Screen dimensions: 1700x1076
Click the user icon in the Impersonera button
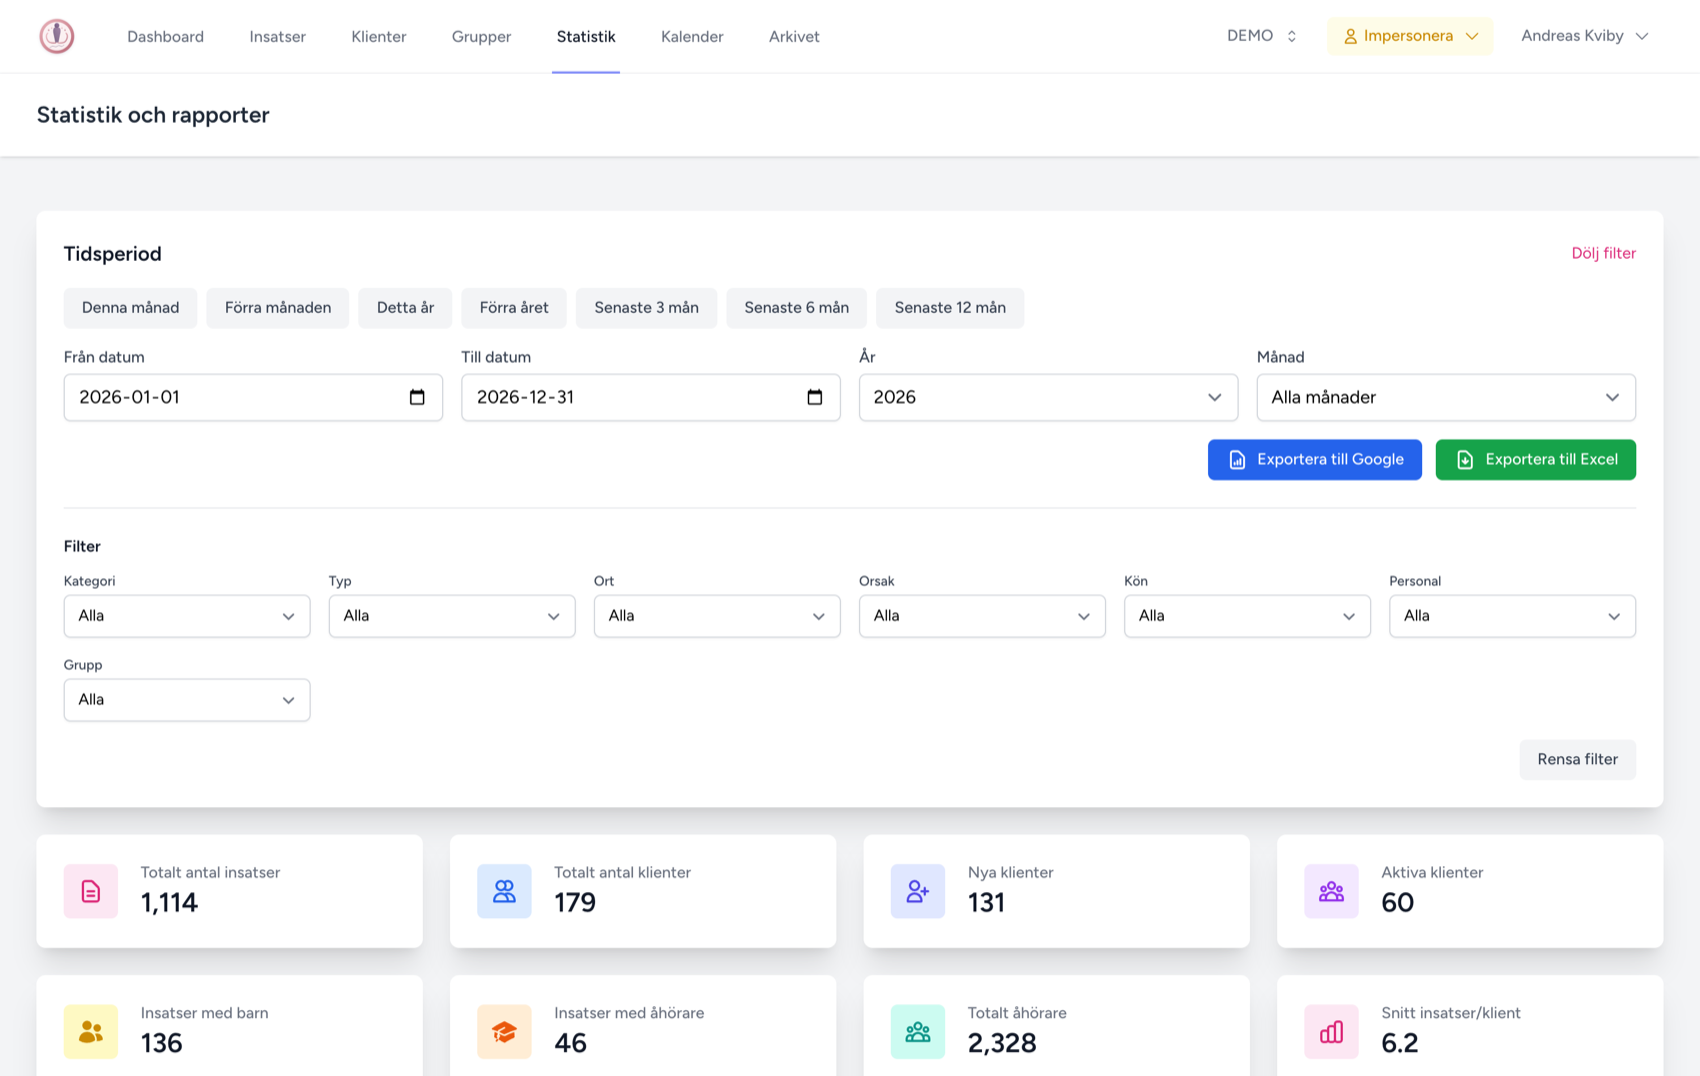(1350, 36)
